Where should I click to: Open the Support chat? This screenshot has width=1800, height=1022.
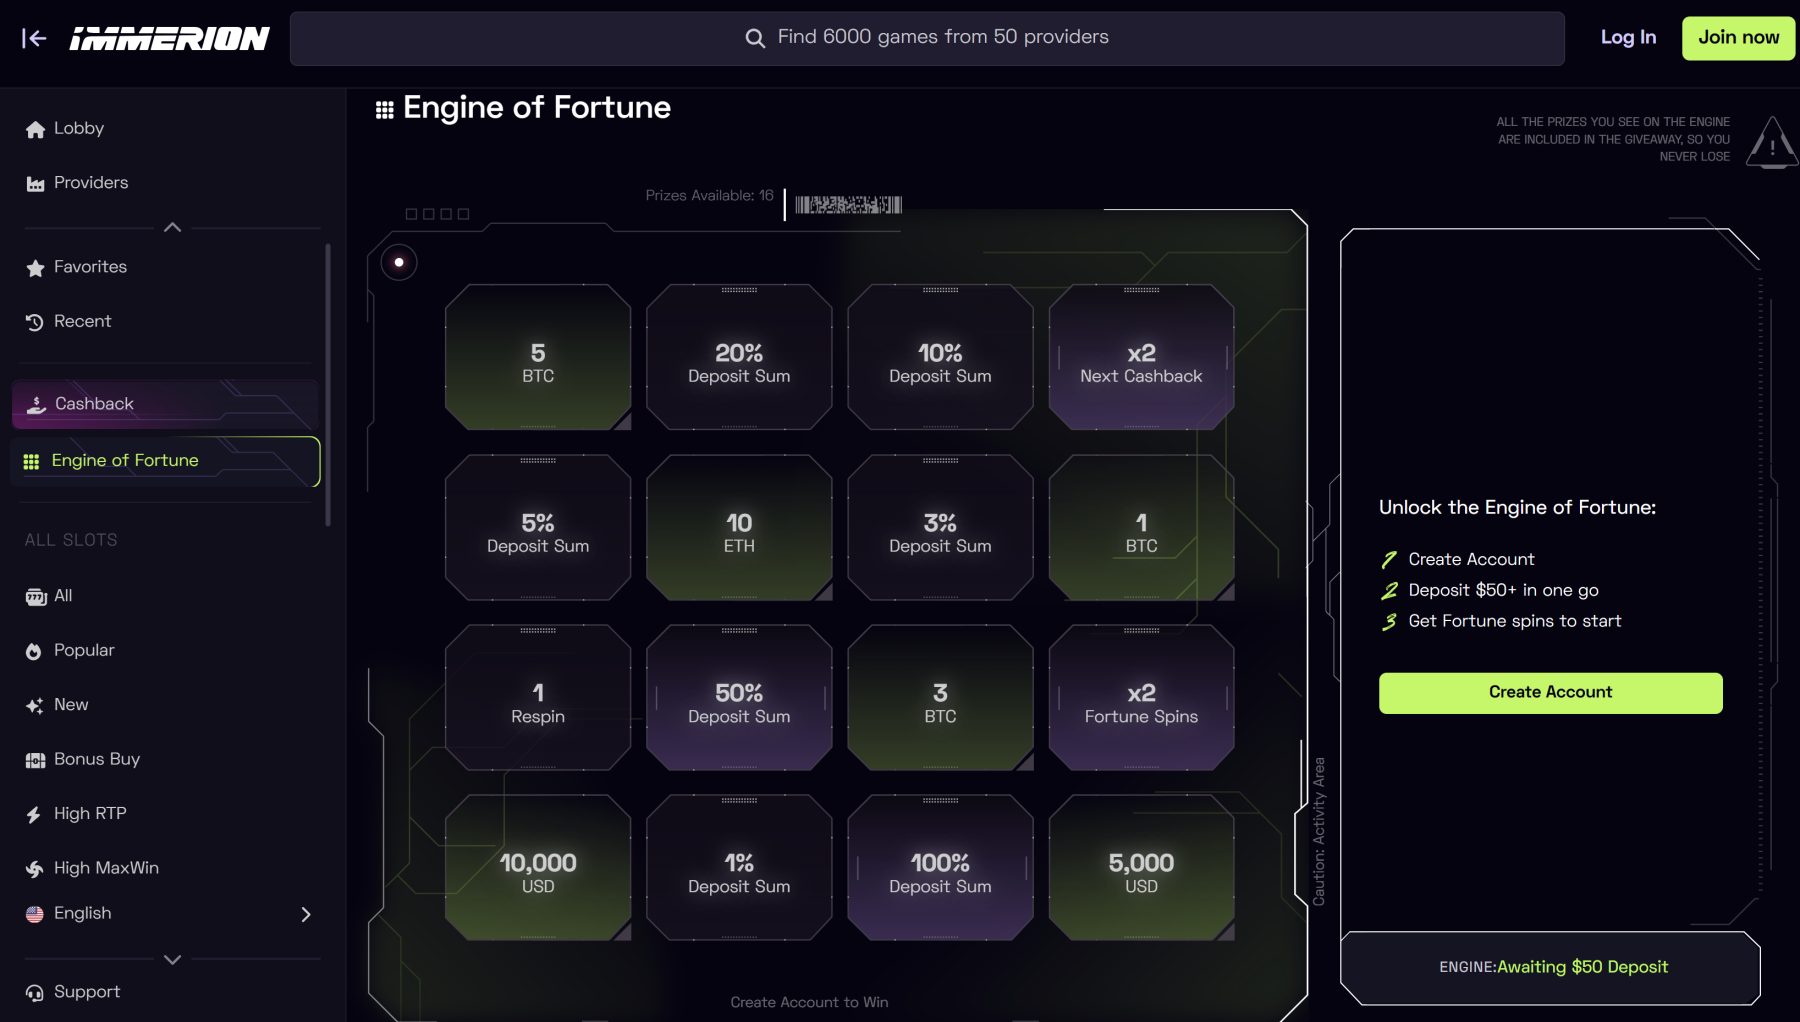(x=86, y=992)
